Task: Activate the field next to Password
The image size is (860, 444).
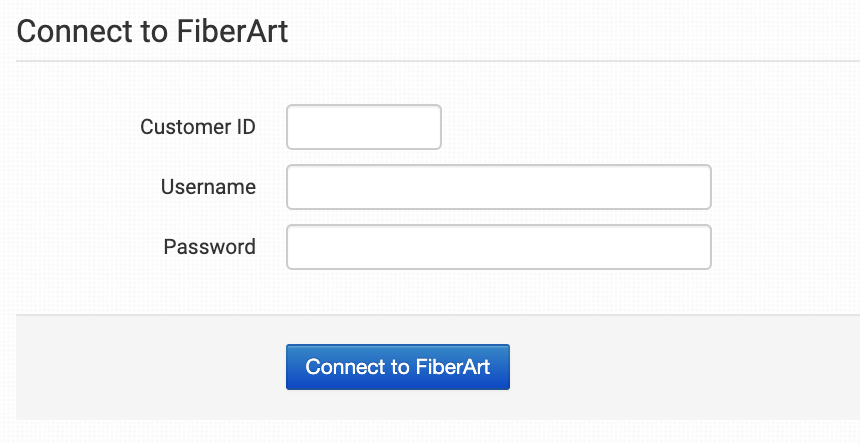Action: click(498, 247)
